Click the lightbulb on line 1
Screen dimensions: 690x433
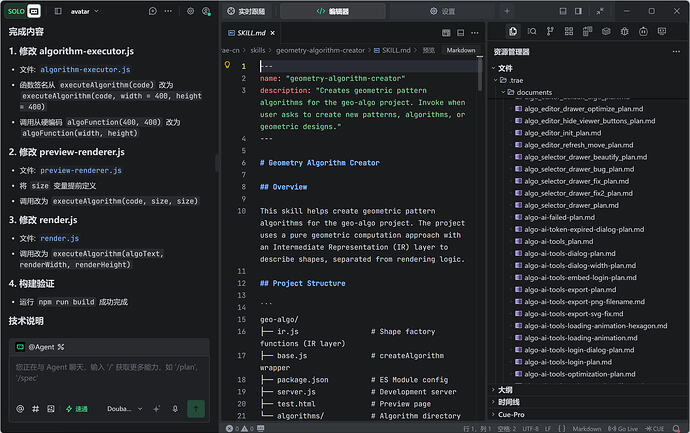tap(228, 65)
